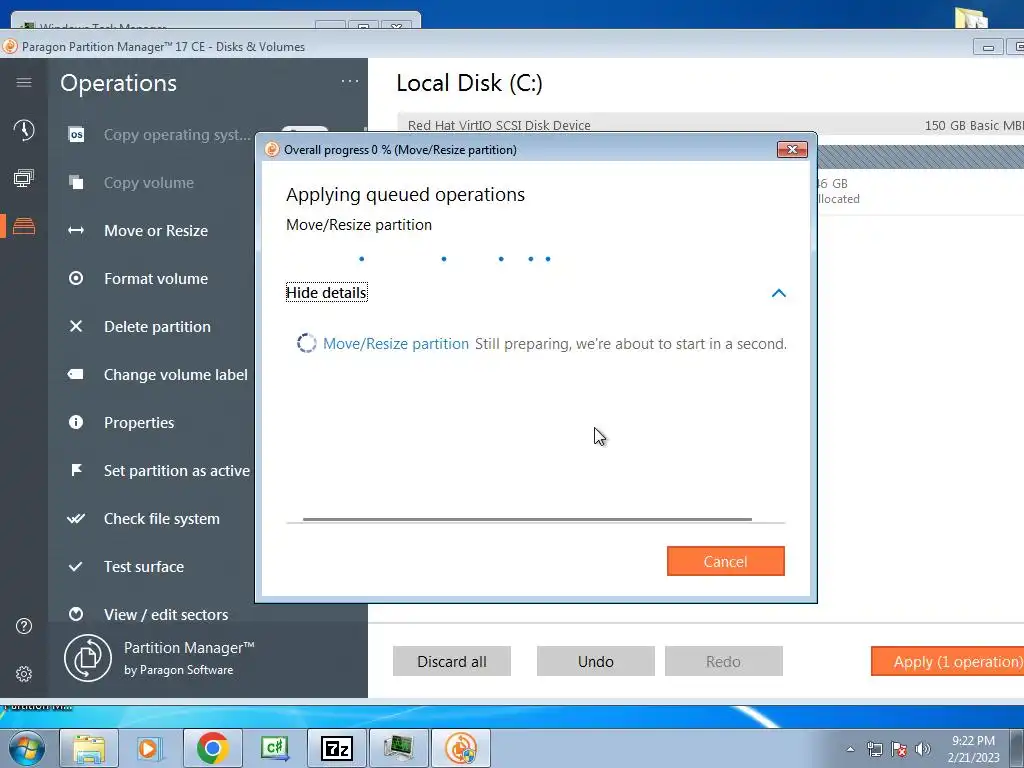Click the Hide details link
Image resolution: width=1024 pixels, height=768 pixels.
327,293
